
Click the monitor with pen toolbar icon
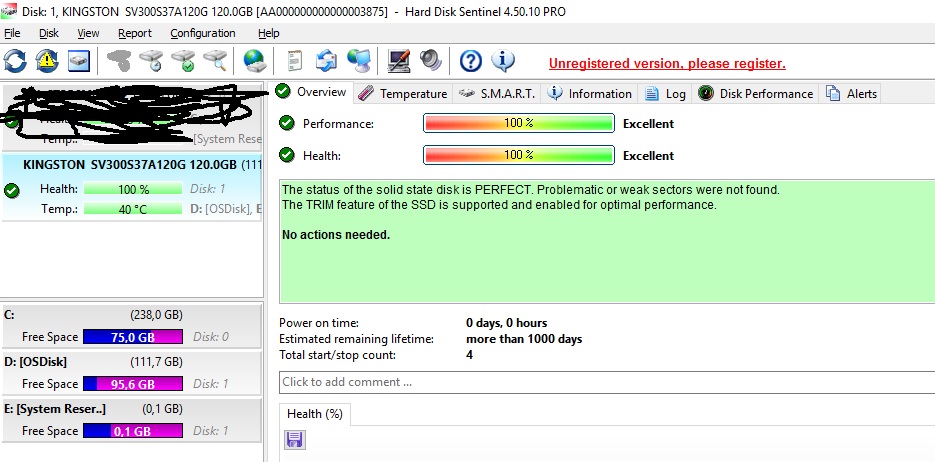point(399,61)
